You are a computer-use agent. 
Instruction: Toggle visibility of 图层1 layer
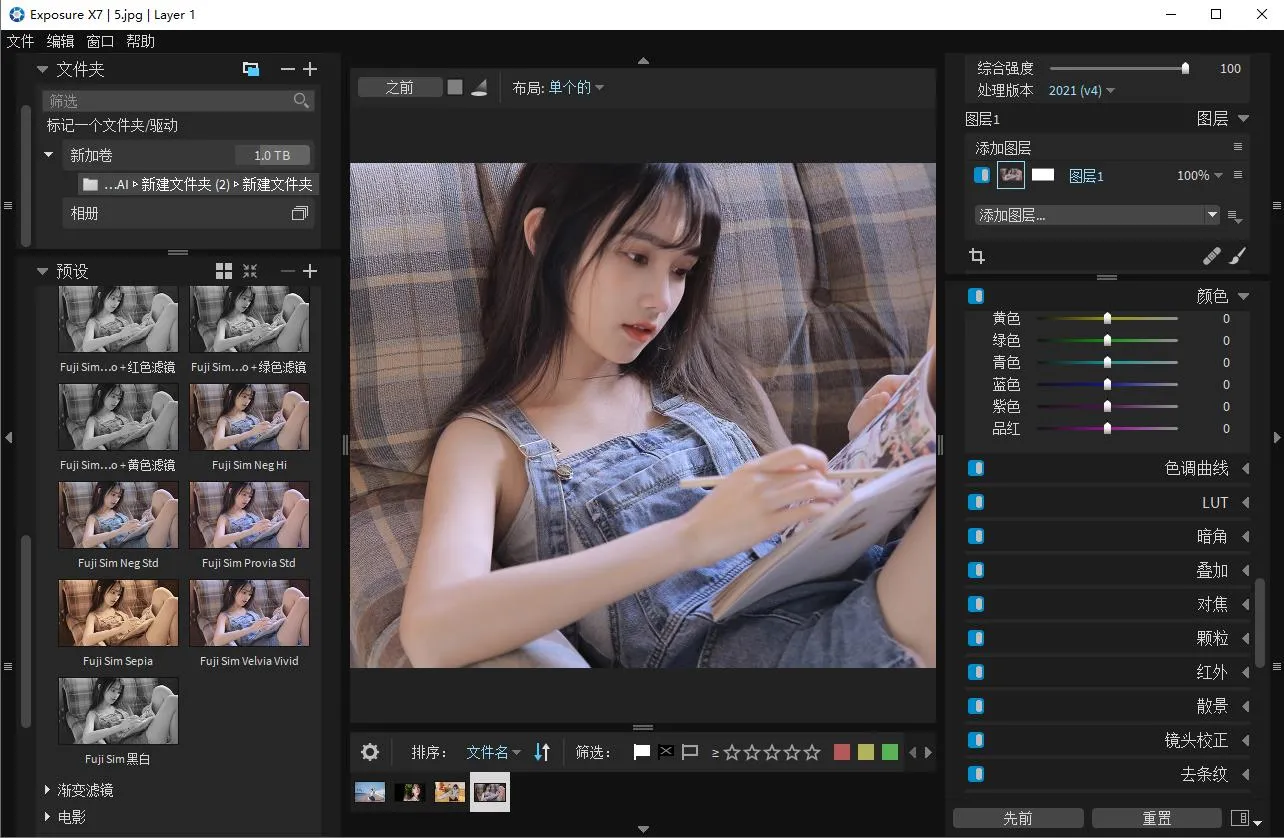[x=981, y=175]
